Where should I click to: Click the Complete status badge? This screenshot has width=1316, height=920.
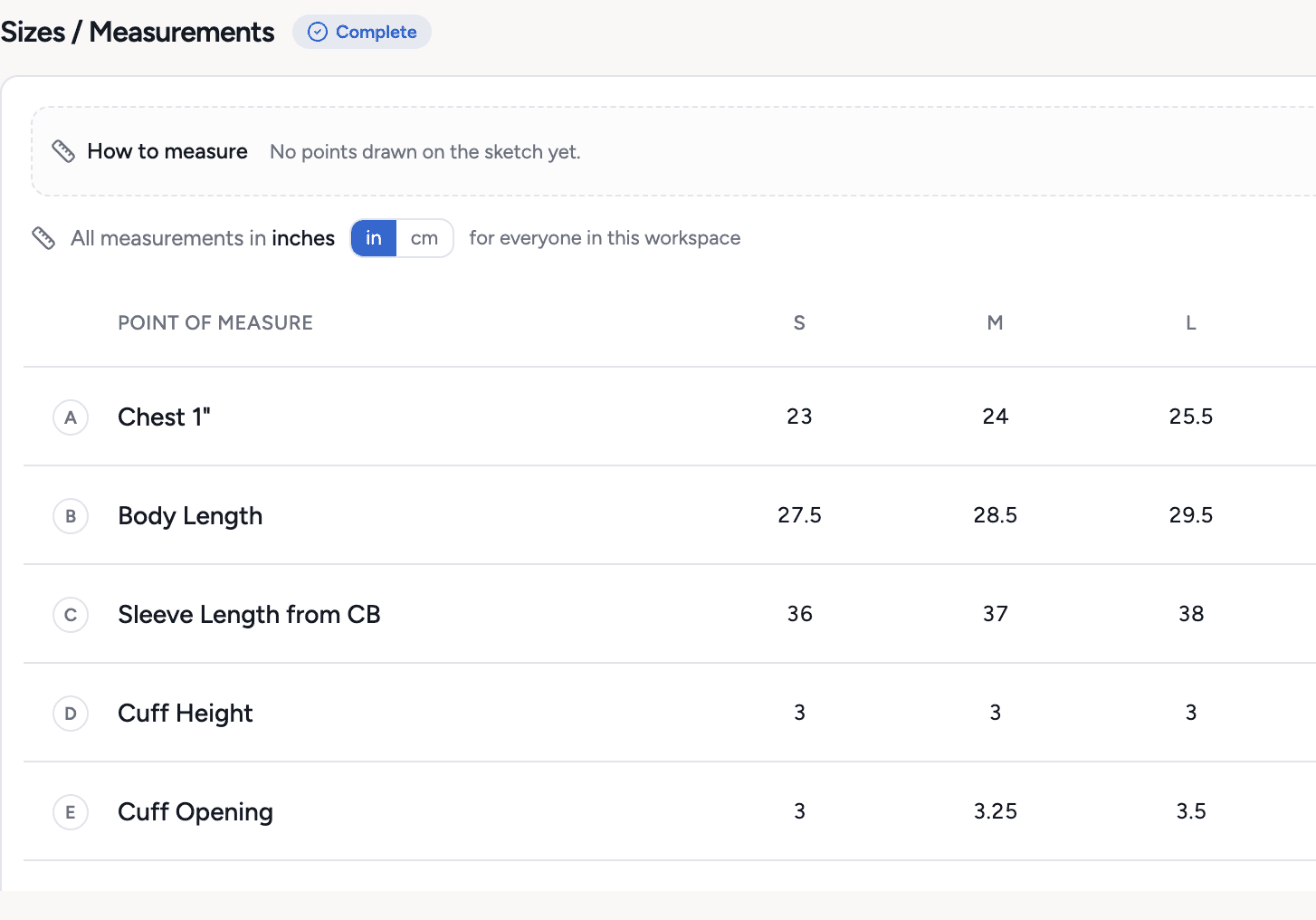coord(362,32)
